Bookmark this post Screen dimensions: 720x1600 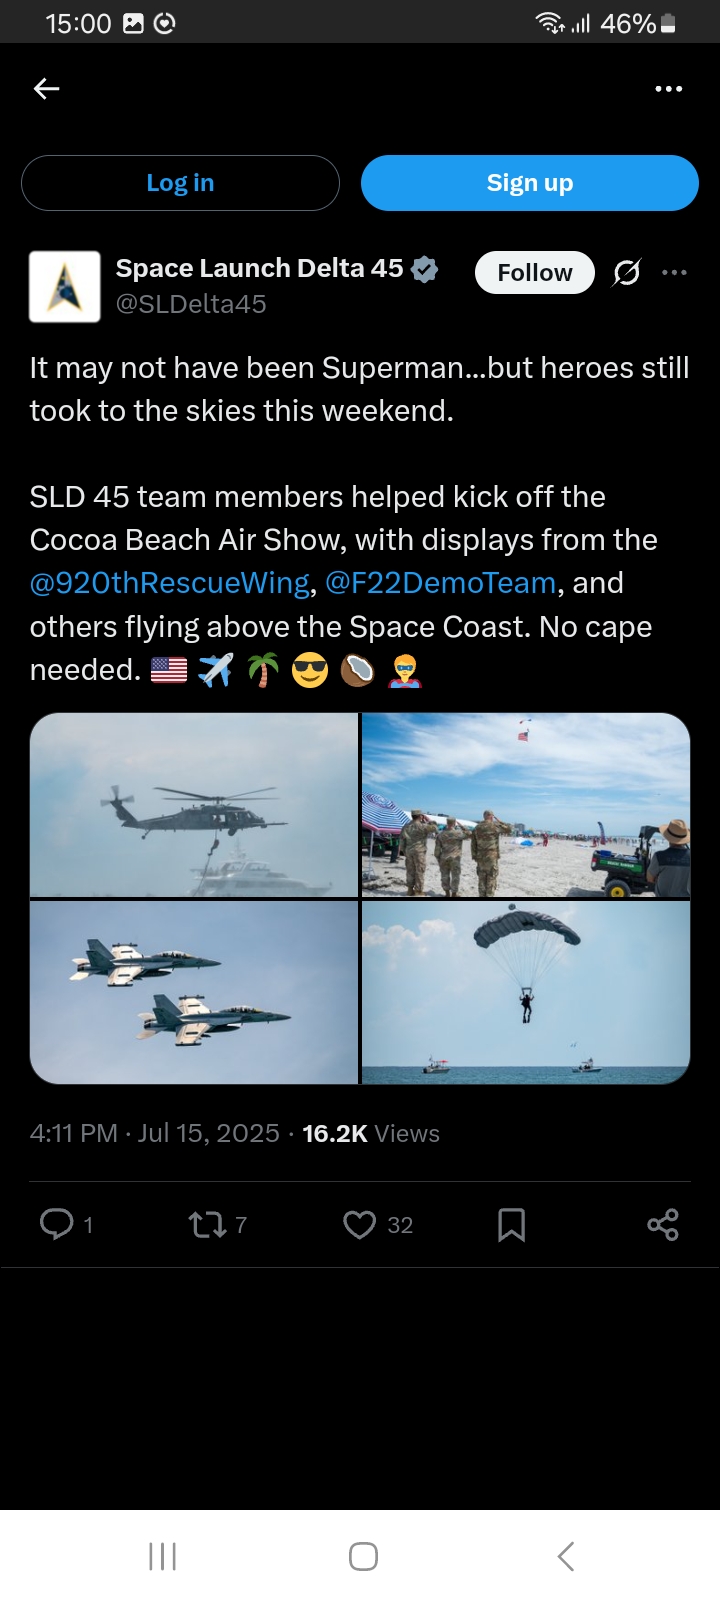[511, 1224]
